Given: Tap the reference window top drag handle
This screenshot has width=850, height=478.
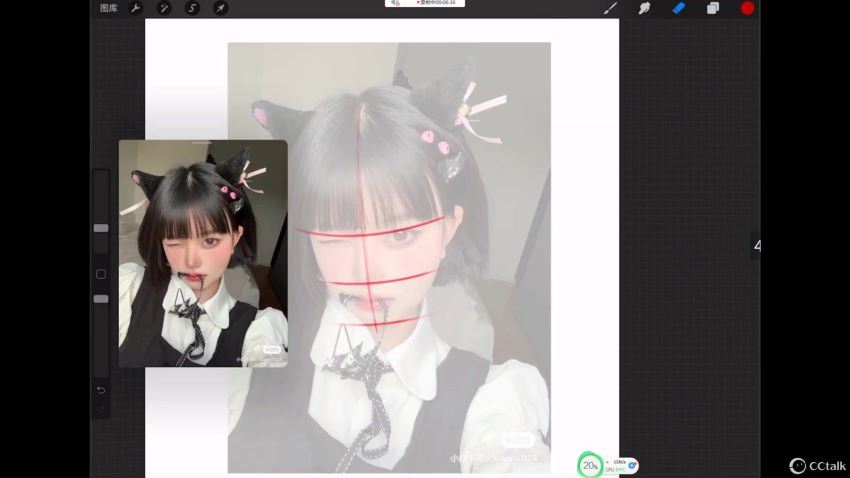Looking at the screenshot, I should [202, 143].
